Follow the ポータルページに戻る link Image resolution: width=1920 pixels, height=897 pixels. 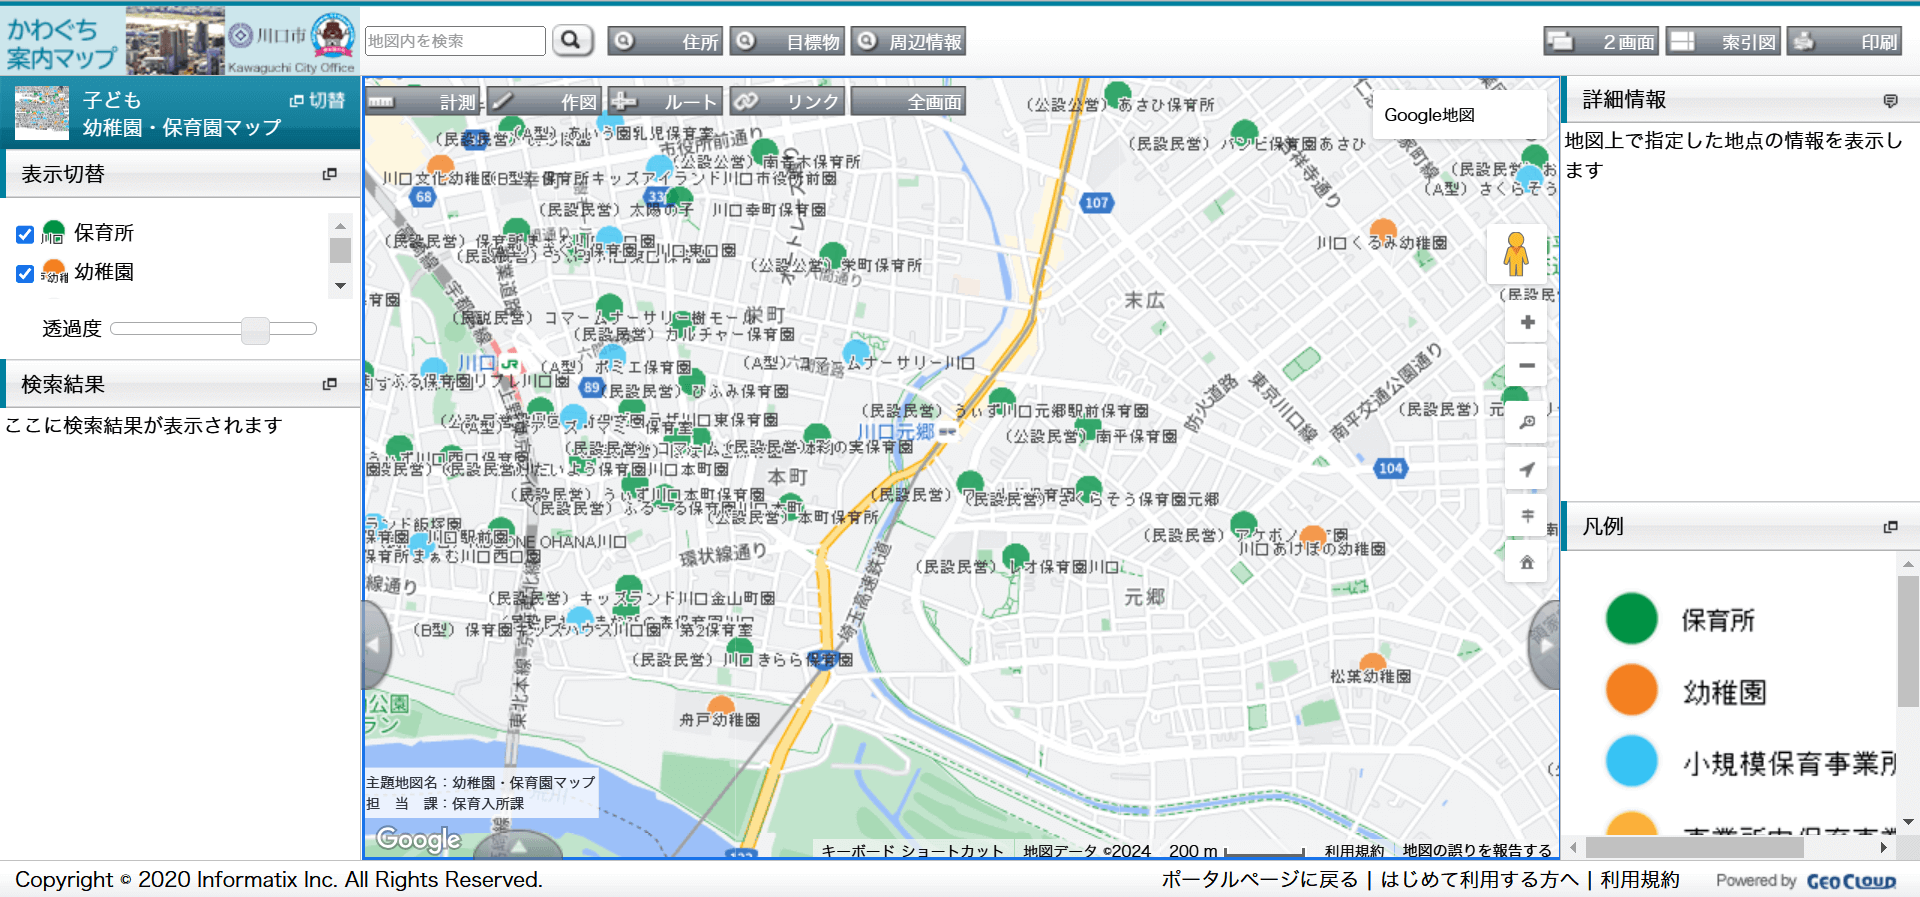point(1259,880)
